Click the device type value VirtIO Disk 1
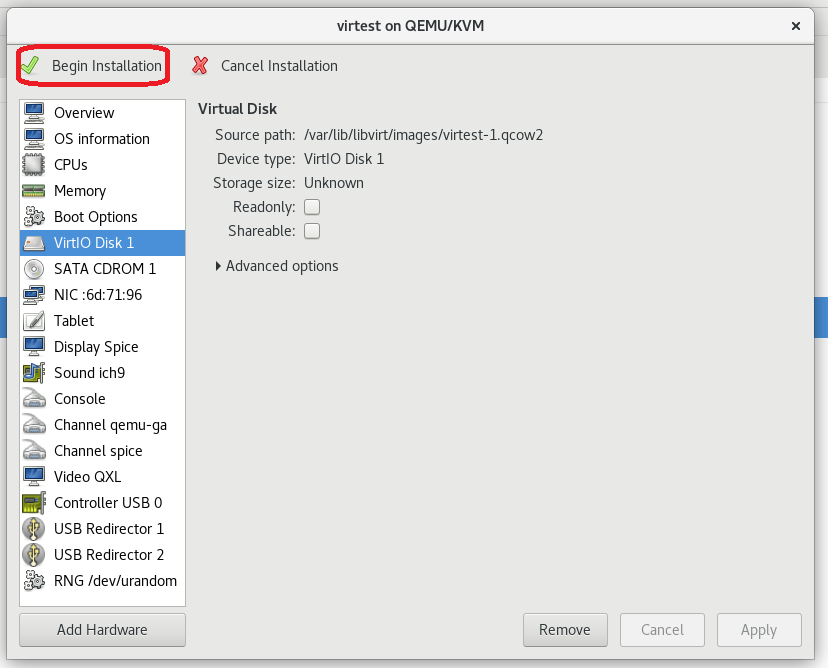The width and height of the screenshot is (828, 668). (344, 159)
